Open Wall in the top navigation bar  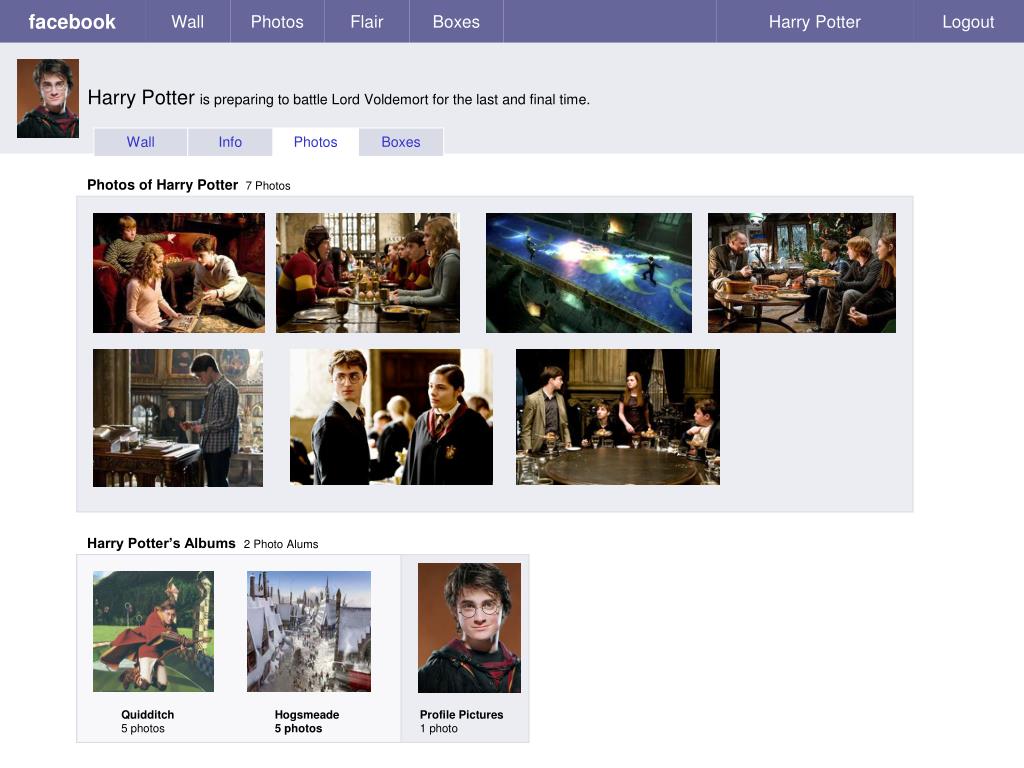(188, 22)
